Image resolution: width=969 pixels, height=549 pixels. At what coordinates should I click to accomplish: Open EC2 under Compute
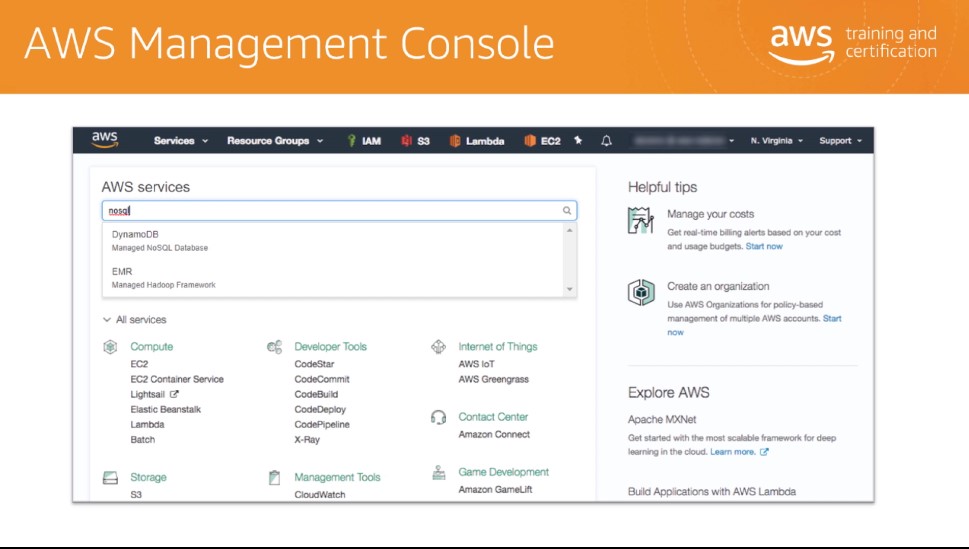pos(139,364)
